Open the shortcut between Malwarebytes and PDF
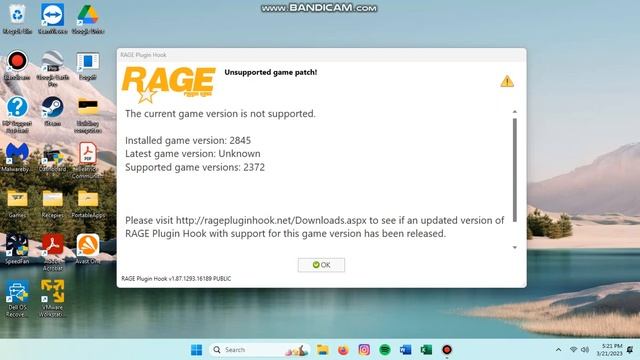 click(52, 158)
